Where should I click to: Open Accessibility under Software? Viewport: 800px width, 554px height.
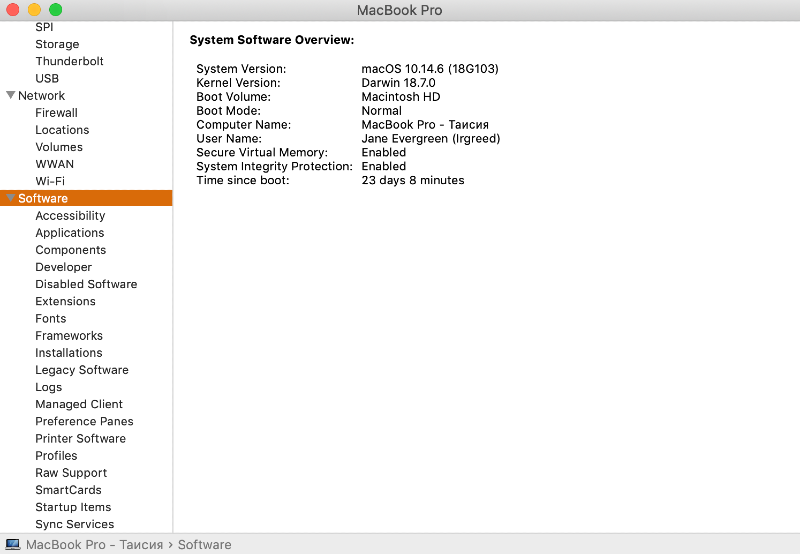pos(70,216)
